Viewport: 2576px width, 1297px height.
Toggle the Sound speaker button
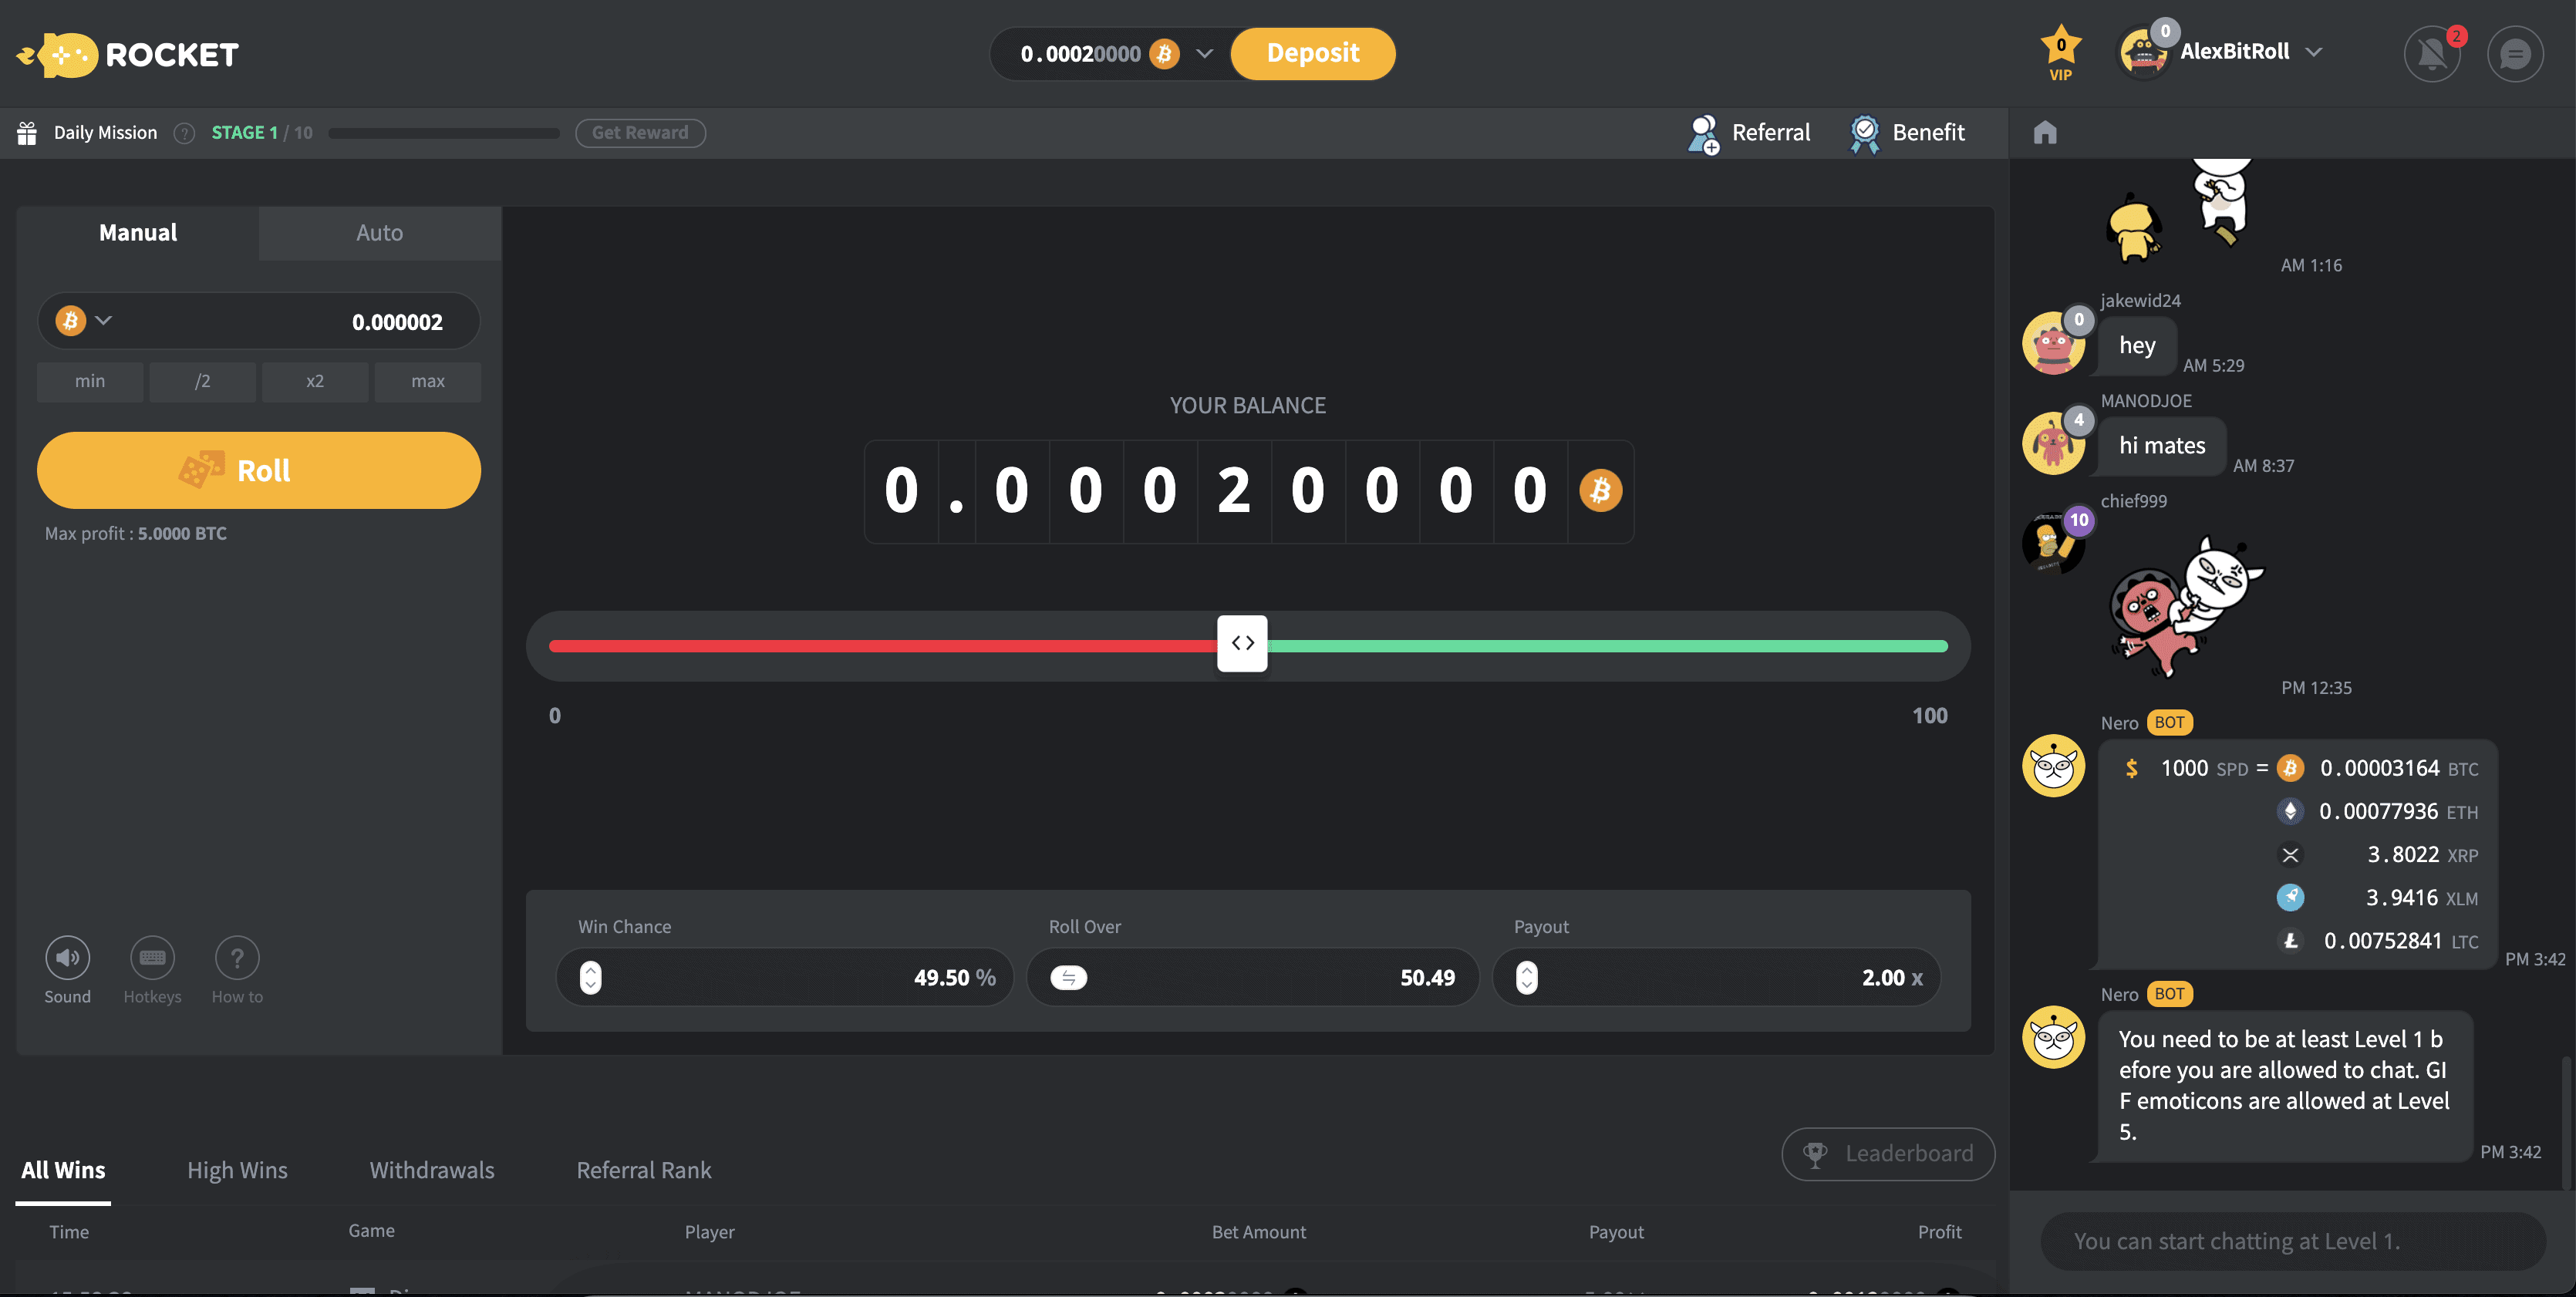(67, 958)
